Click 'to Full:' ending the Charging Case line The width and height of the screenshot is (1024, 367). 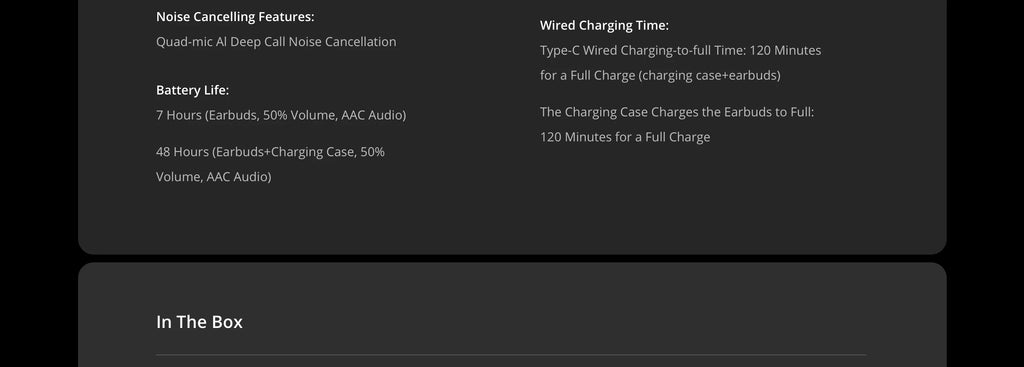point(794,112)
